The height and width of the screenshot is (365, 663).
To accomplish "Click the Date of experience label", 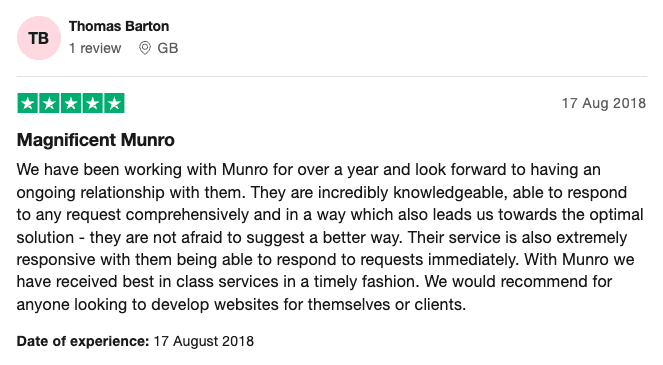I will pos(83,341).
